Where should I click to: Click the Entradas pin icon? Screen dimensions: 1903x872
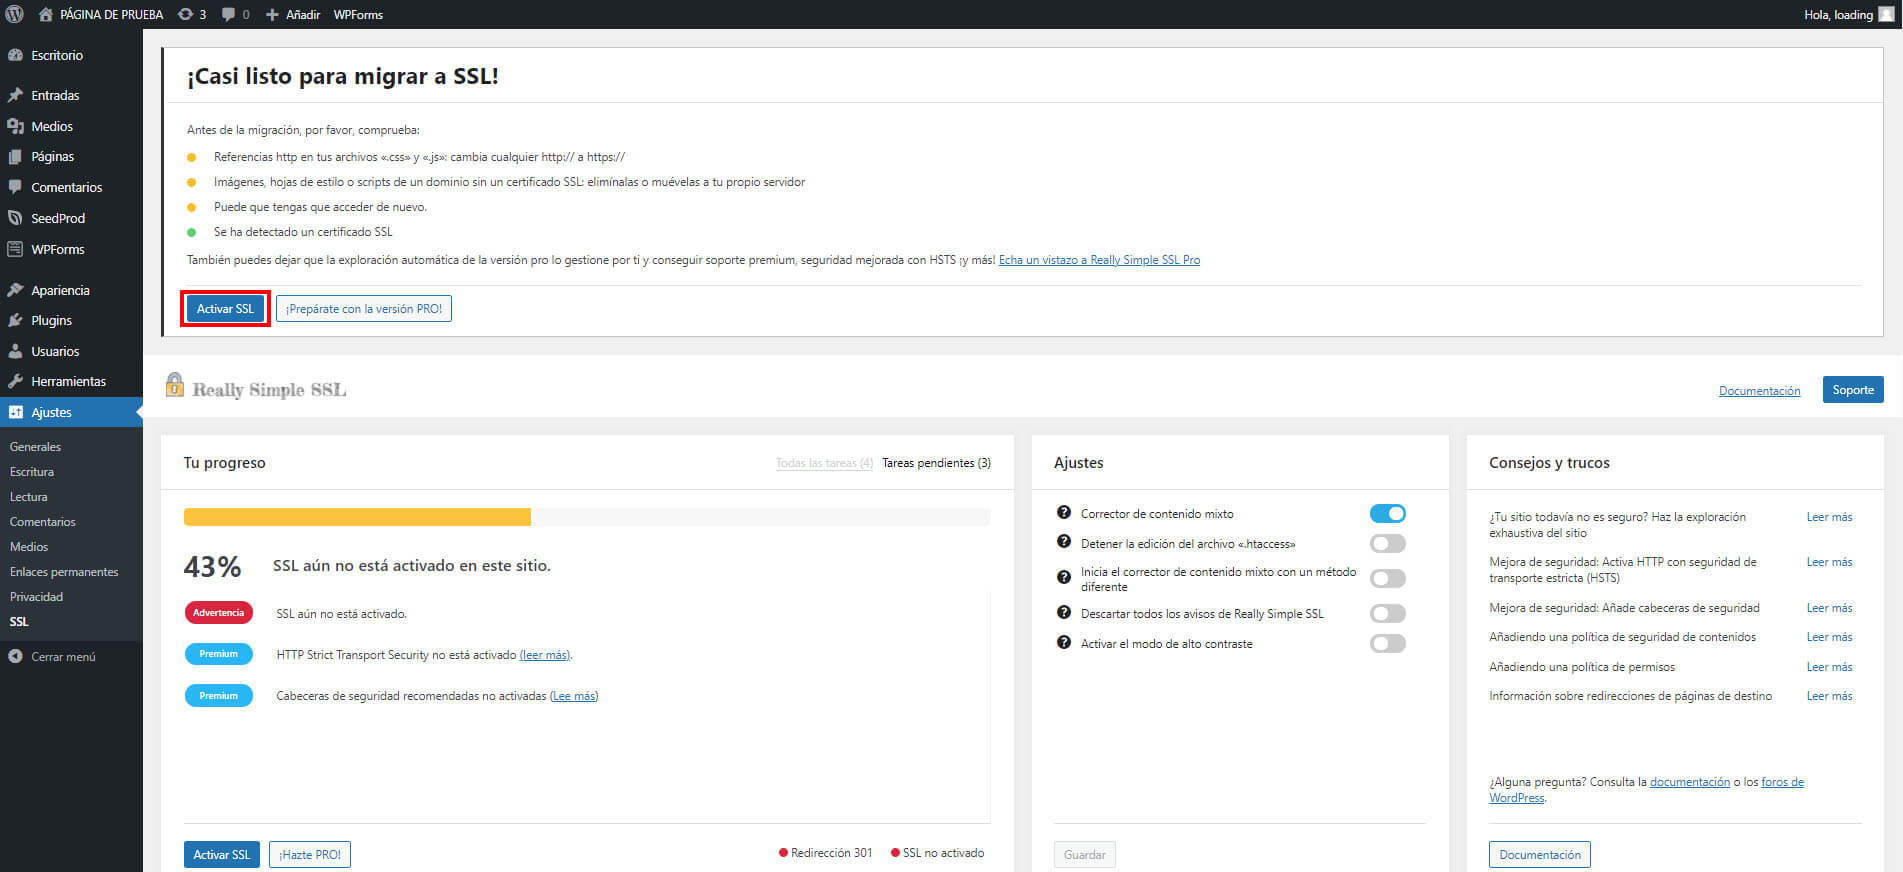15,95
